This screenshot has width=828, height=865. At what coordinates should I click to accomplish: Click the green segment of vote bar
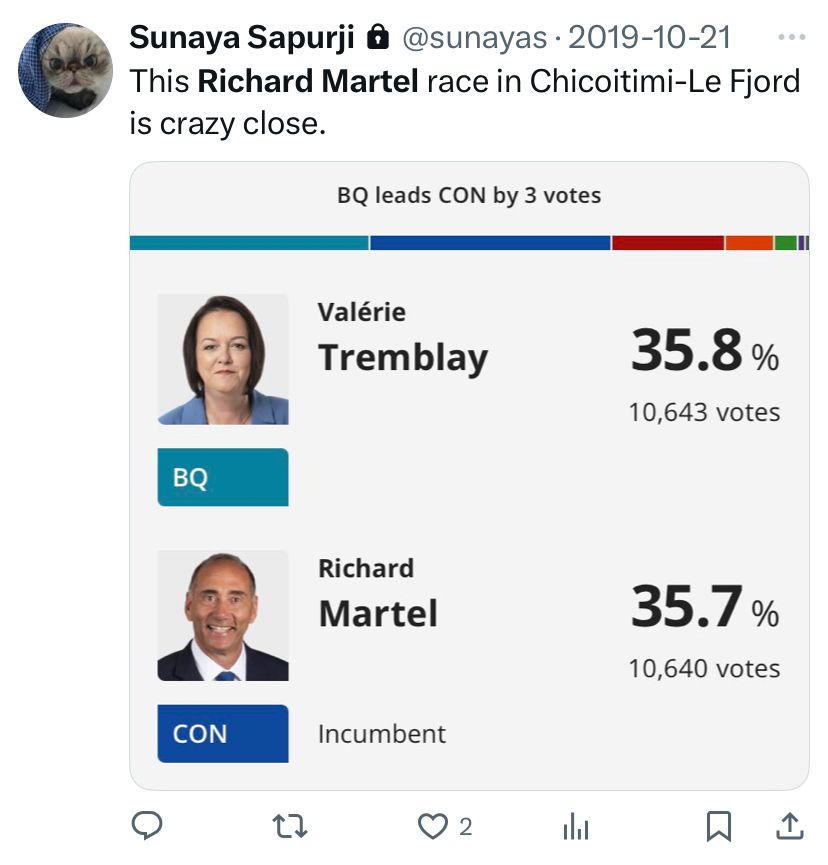point(786,243)
